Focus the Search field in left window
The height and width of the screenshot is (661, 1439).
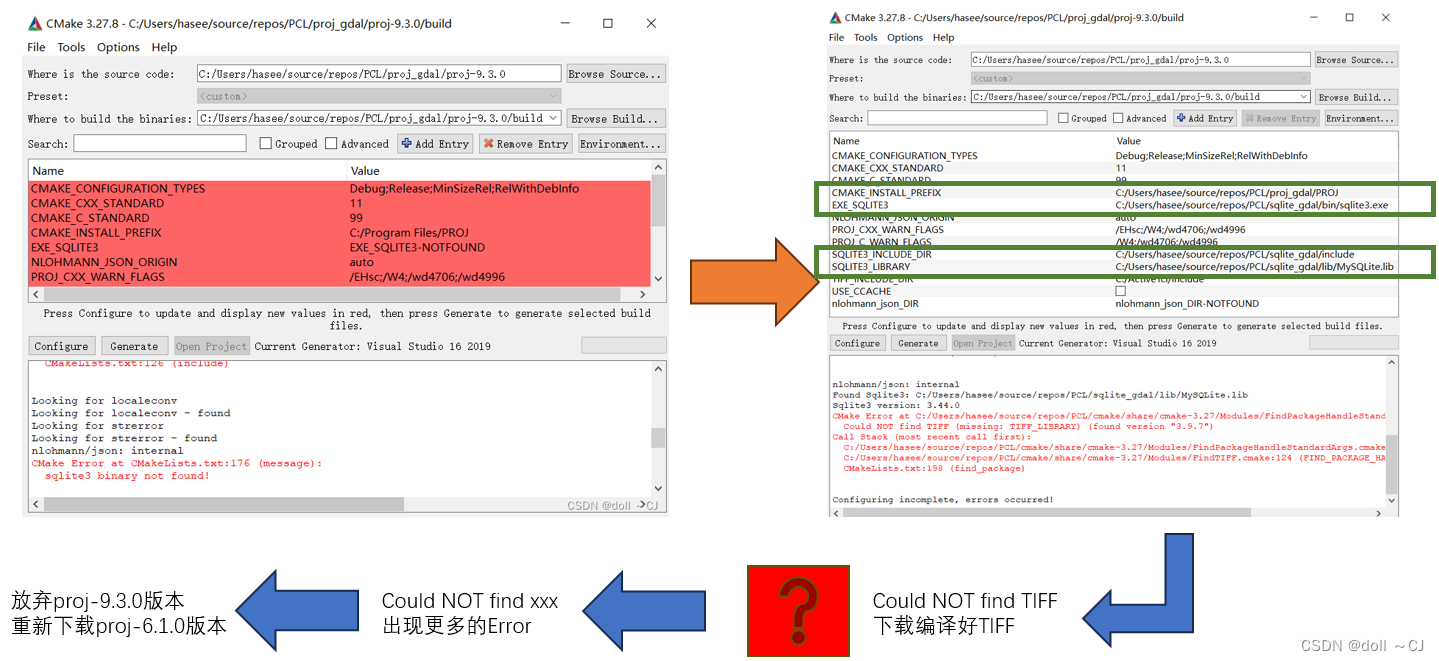pyautogui.click(x=160, y=144)
